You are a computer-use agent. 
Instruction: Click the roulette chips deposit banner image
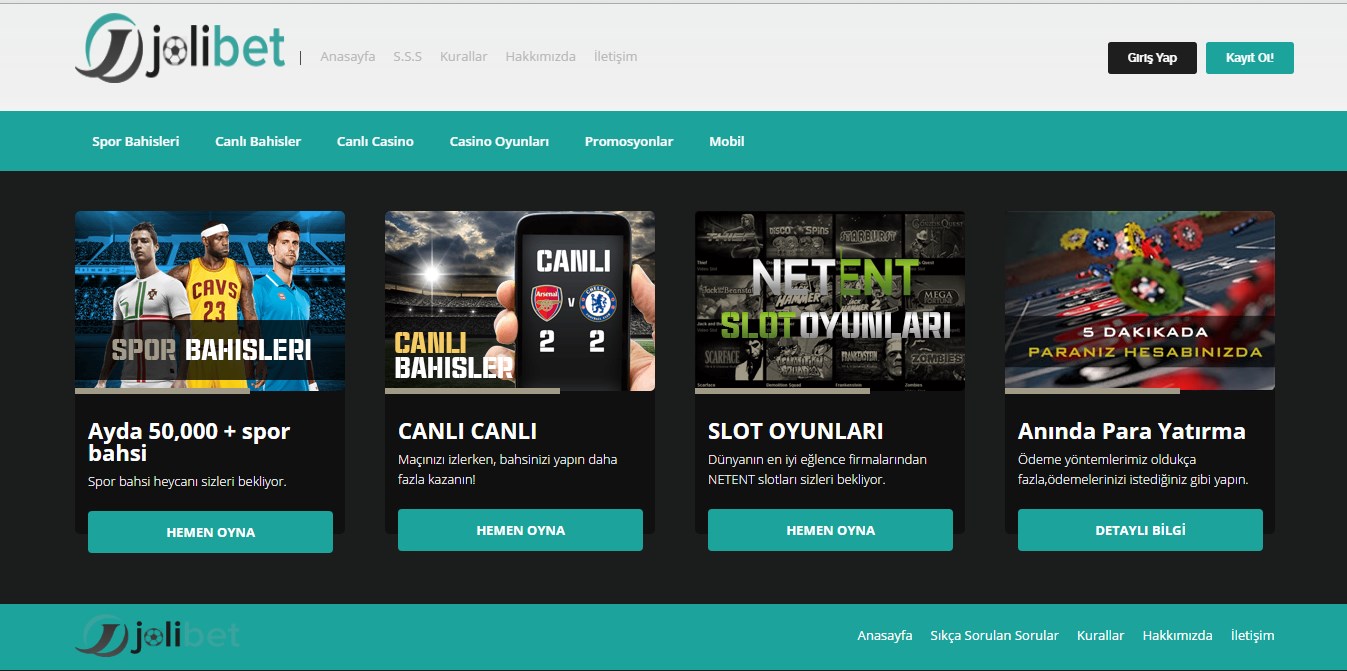point(1140,300)
